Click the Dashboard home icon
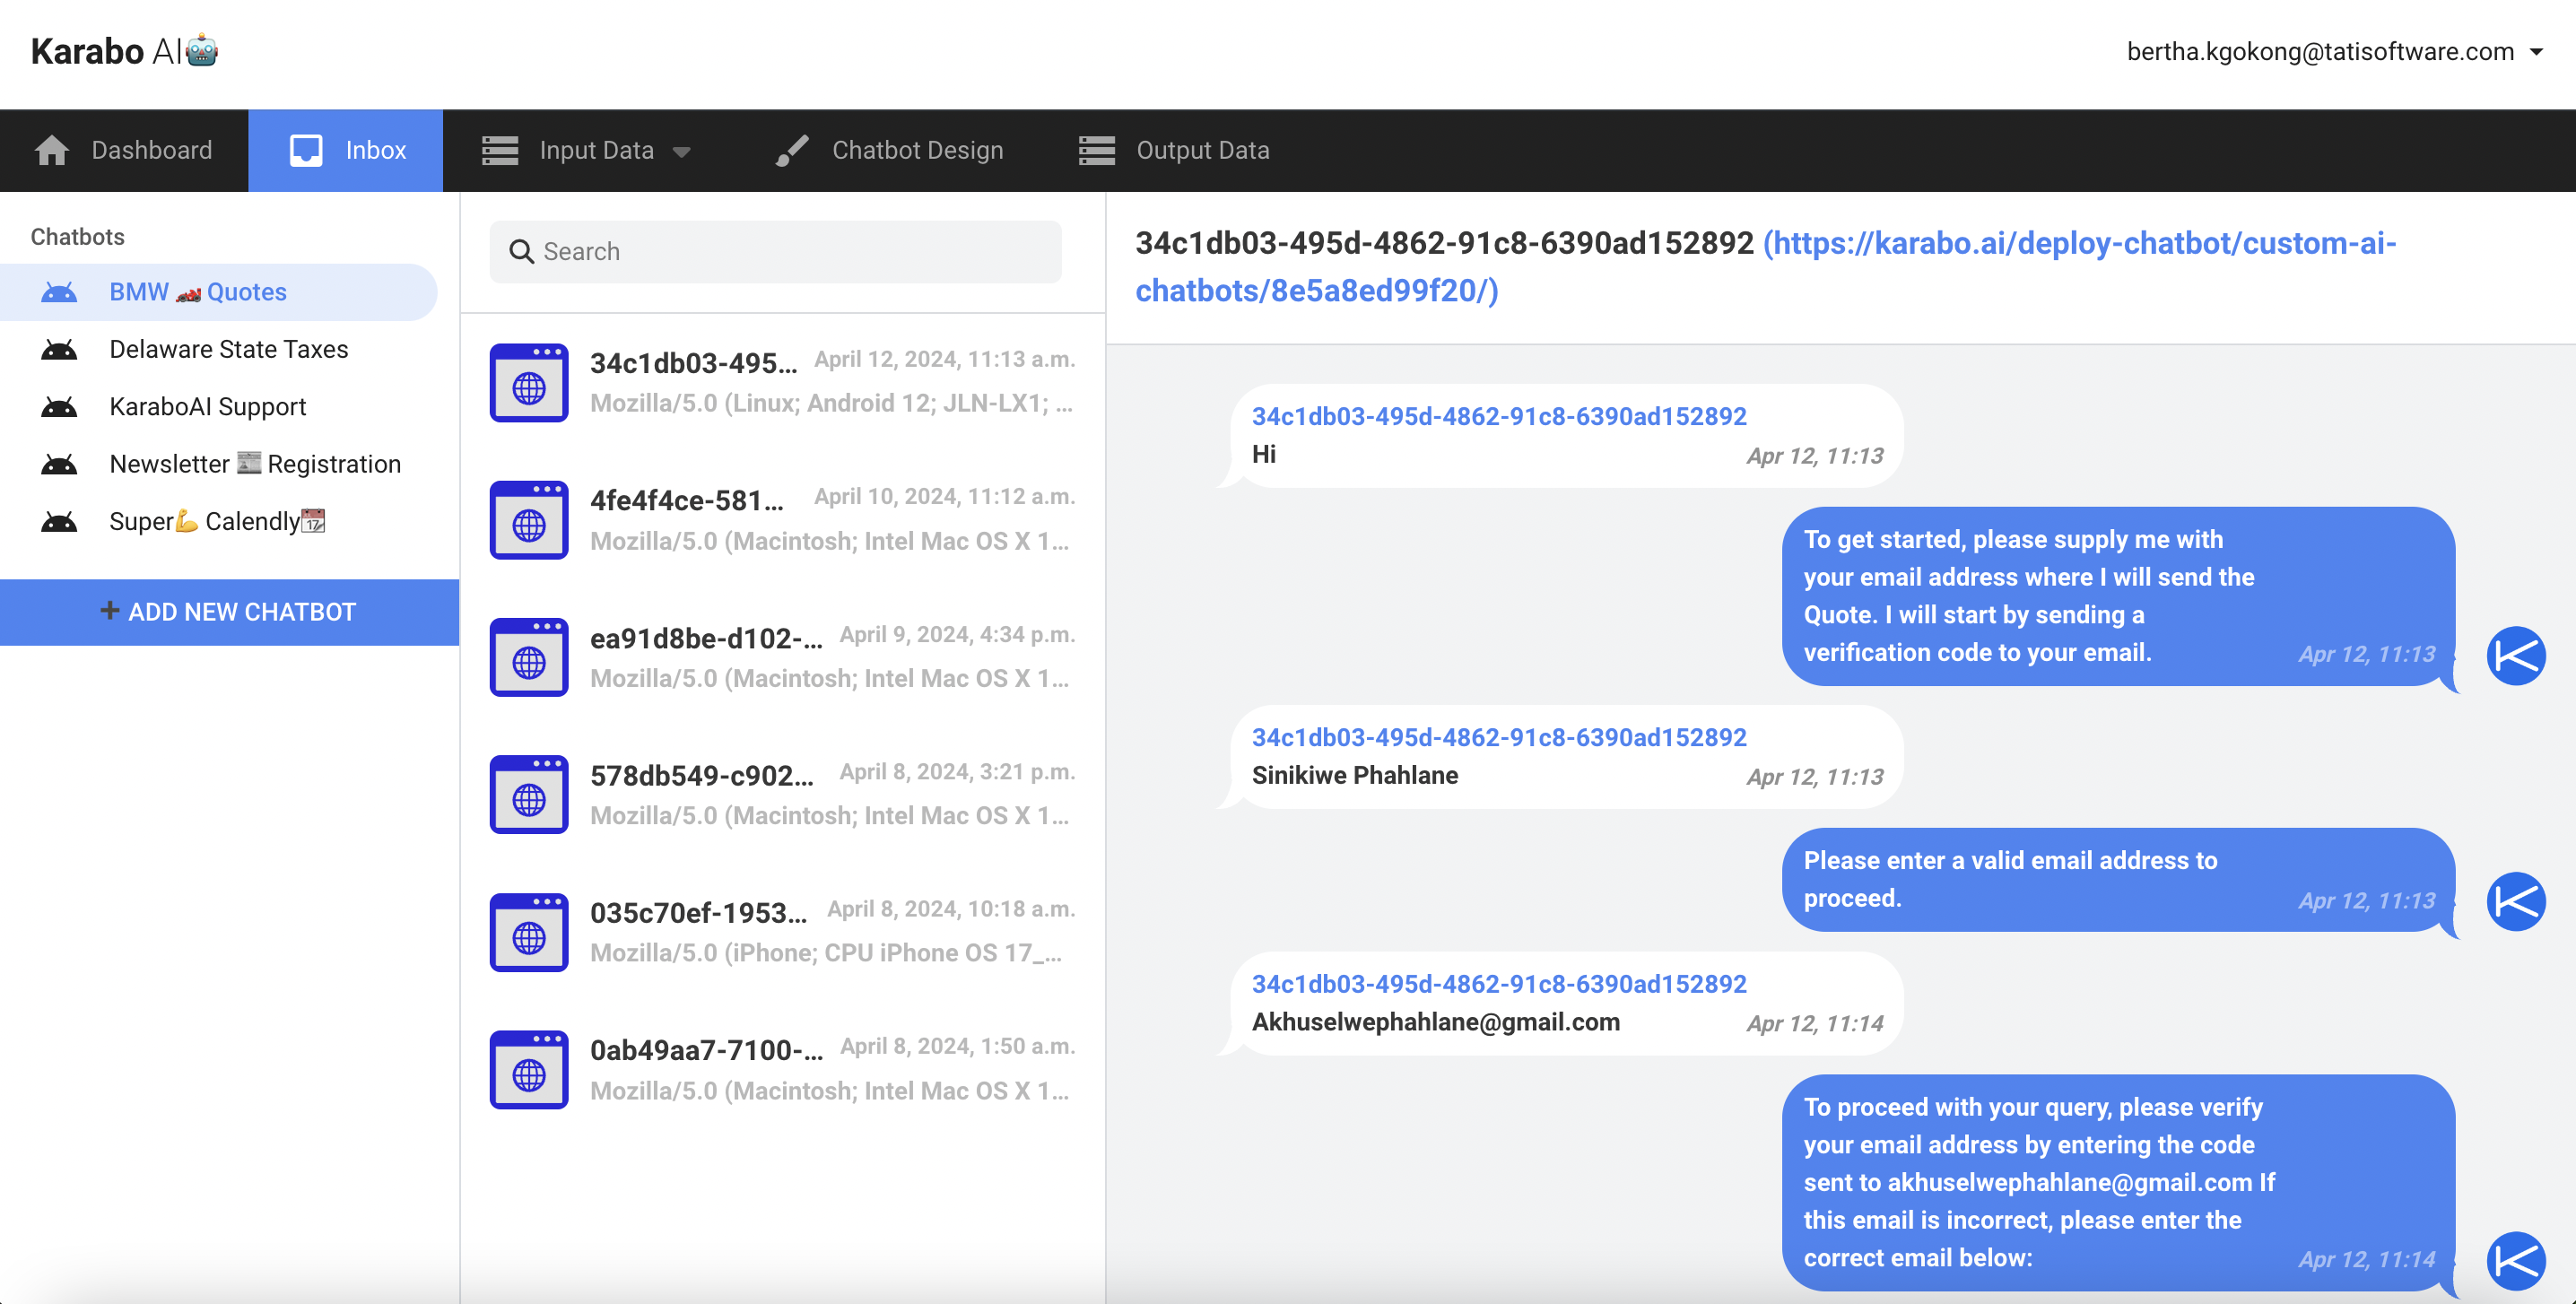 coord(52,150)
